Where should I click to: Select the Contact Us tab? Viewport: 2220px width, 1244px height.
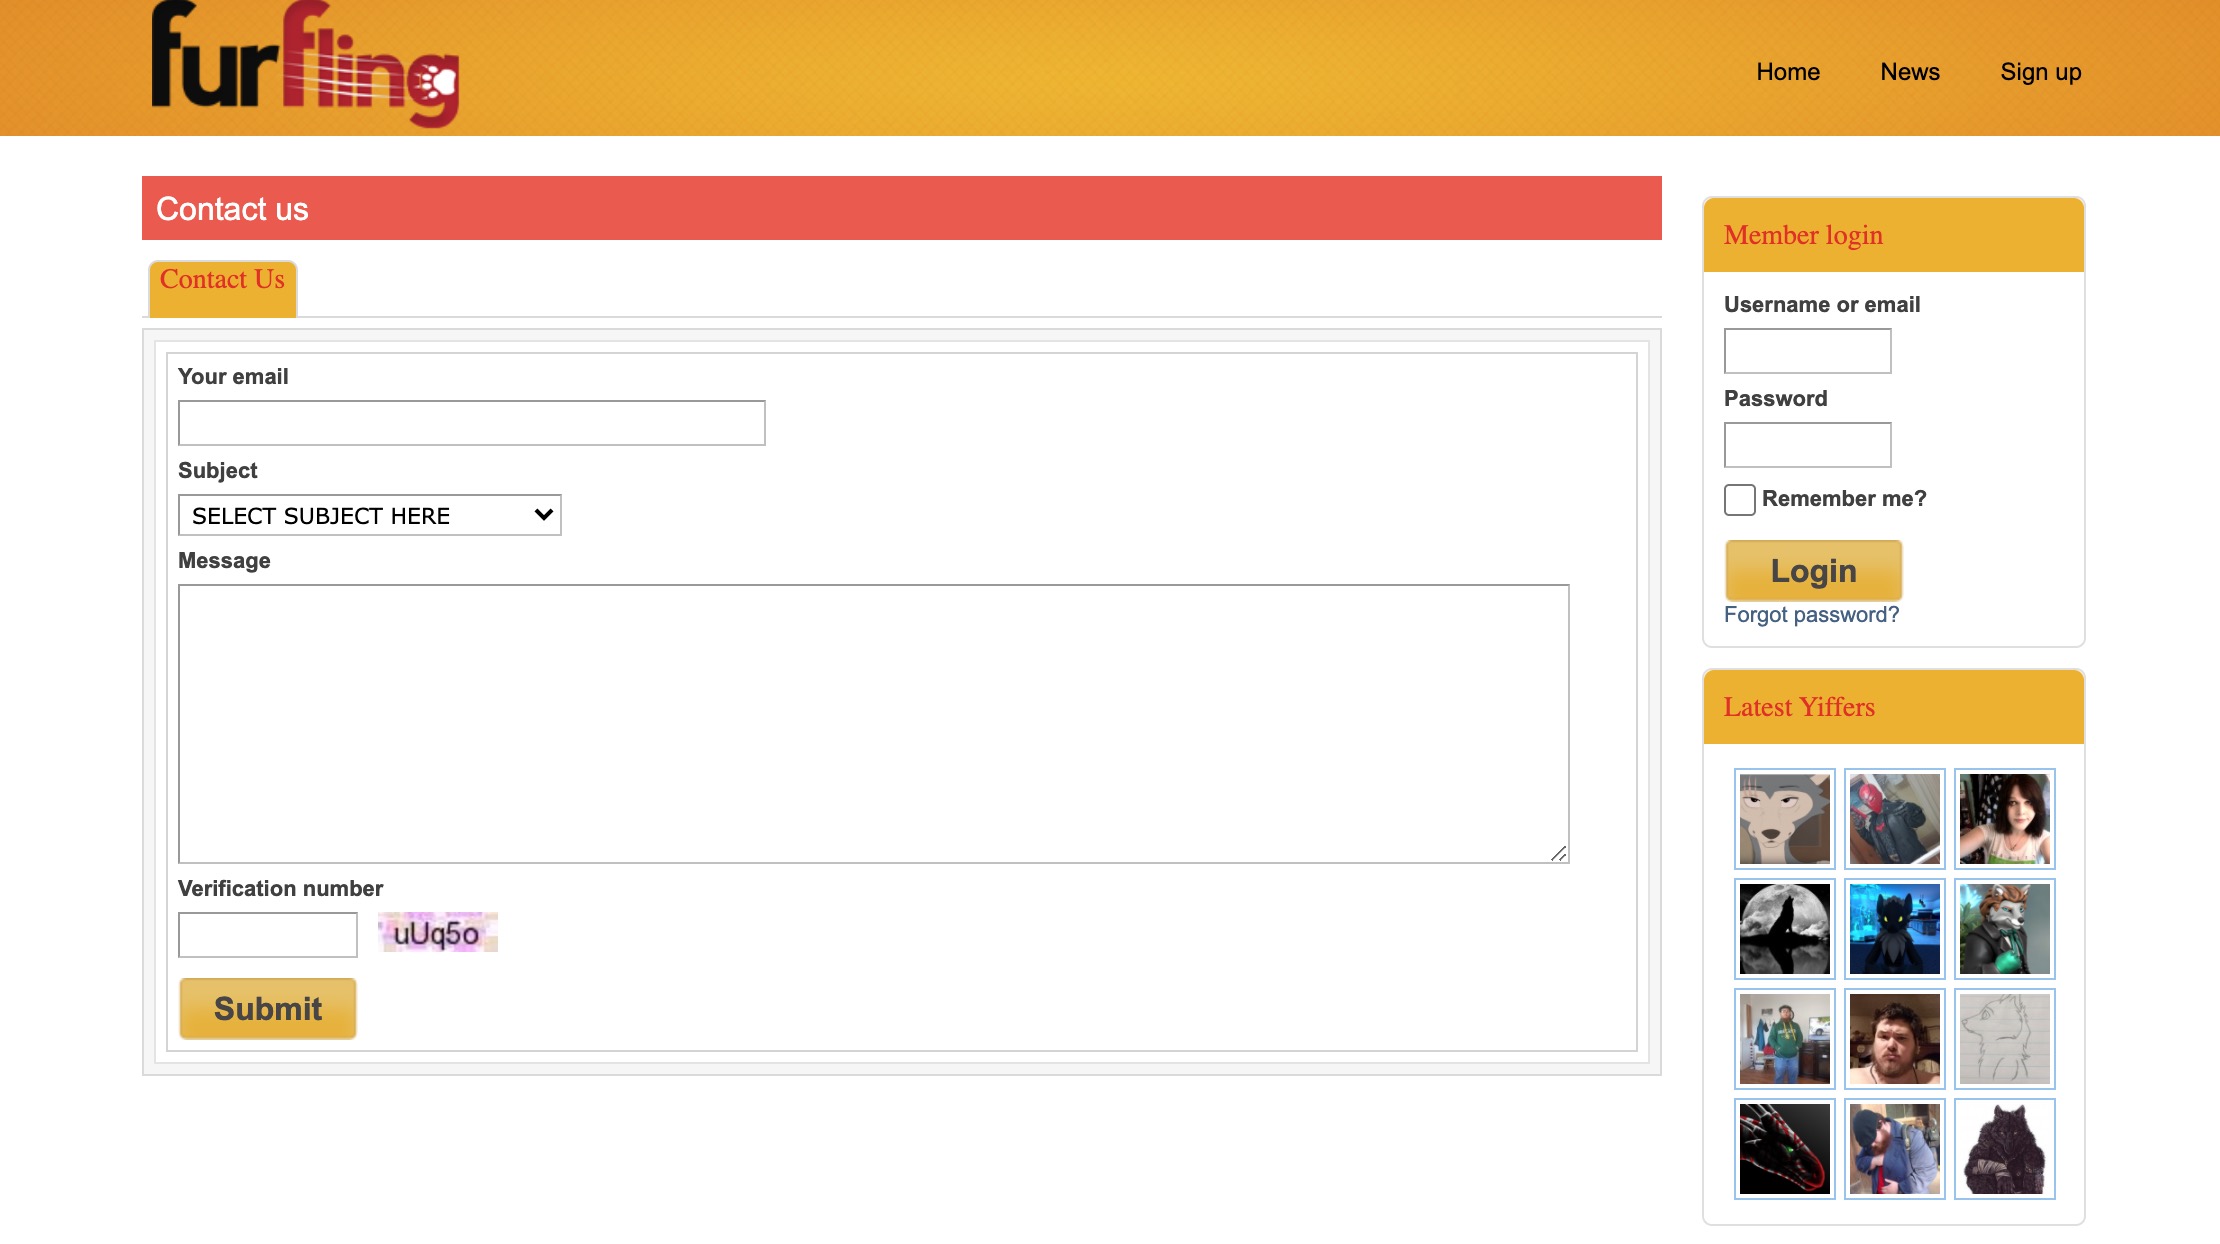coord(222,288)
